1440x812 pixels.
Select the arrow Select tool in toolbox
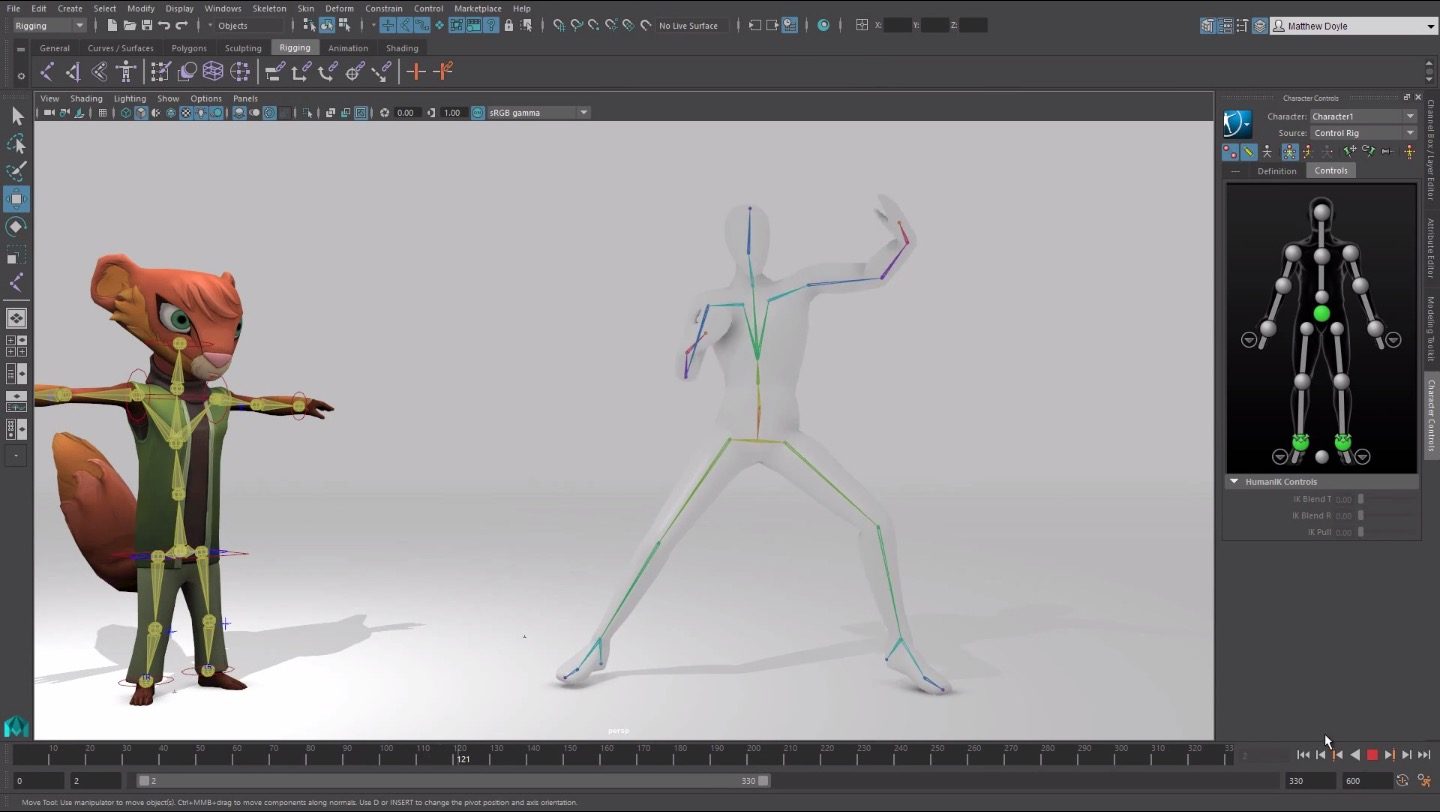17,116
